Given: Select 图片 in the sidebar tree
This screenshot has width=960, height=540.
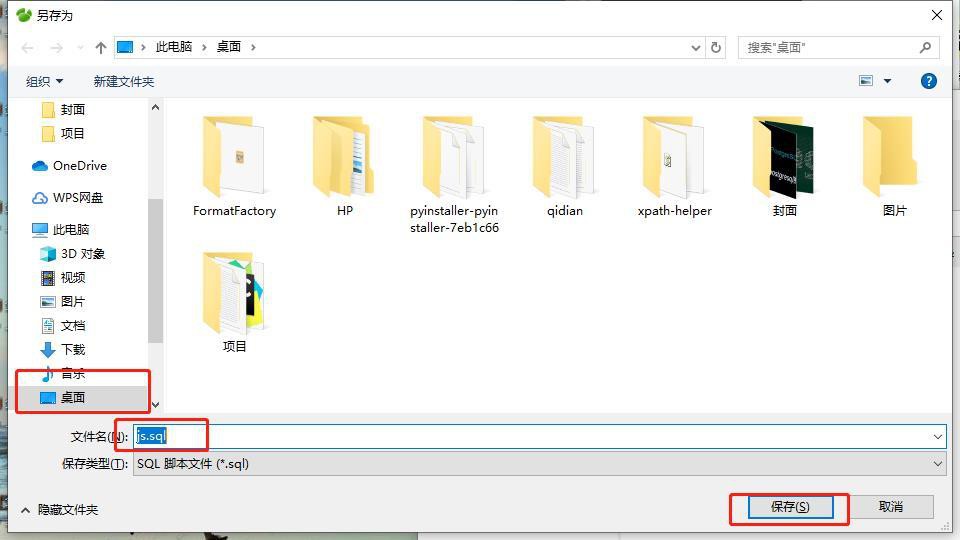Looking at the screenshot, I should 62,301.
